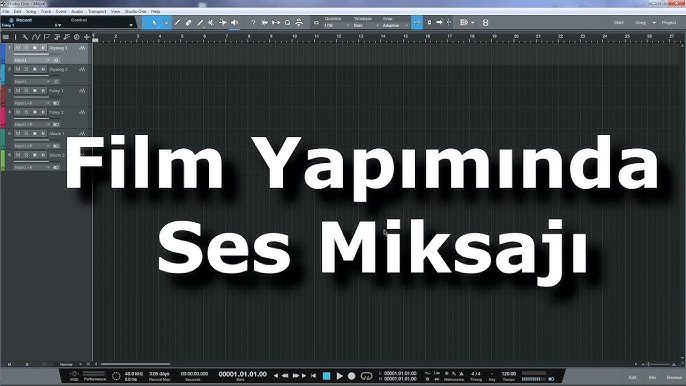
Task: Click the circular icon after the ripple arrows
Action: (x=287, y=22)
